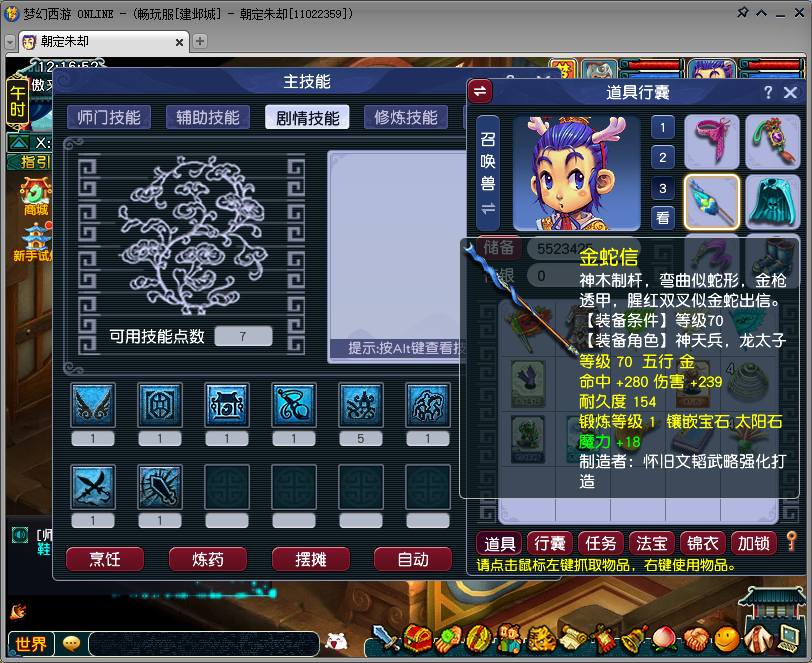This screenshot has width=812, height=663.
Task: Open the yellow smiley emote icon
Action: pyautogui.click(x=727, y=639)
